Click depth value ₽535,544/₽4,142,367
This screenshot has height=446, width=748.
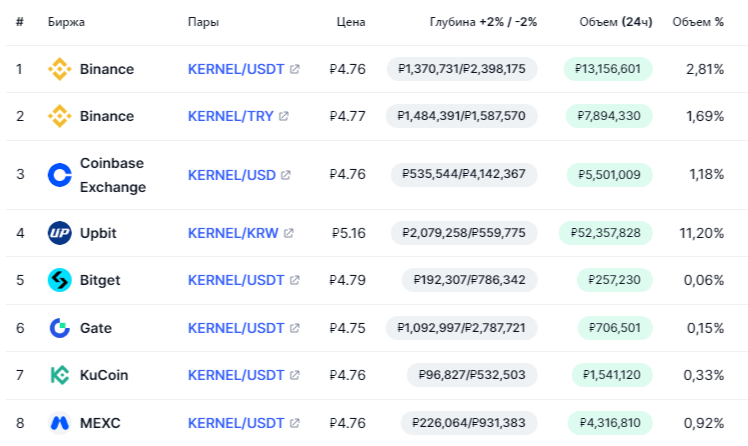(x=464, y=175)
